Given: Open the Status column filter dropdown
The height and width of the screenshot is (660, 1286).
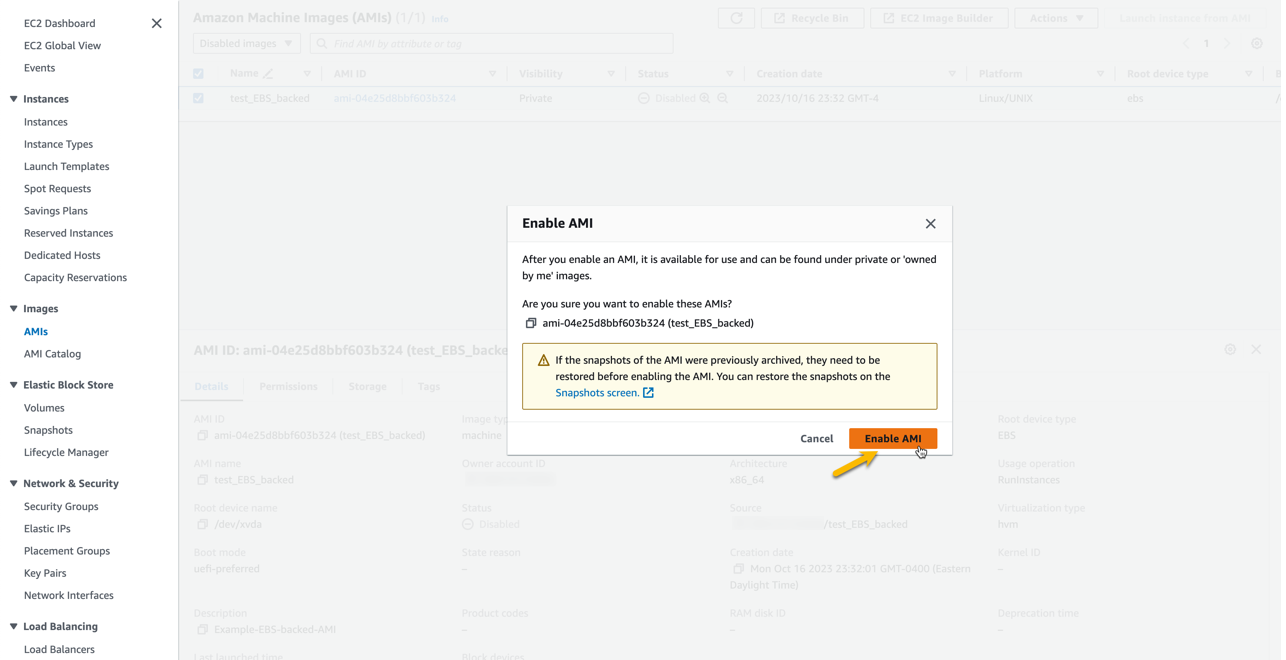Looking at the screenshot, I should (729, 72).
